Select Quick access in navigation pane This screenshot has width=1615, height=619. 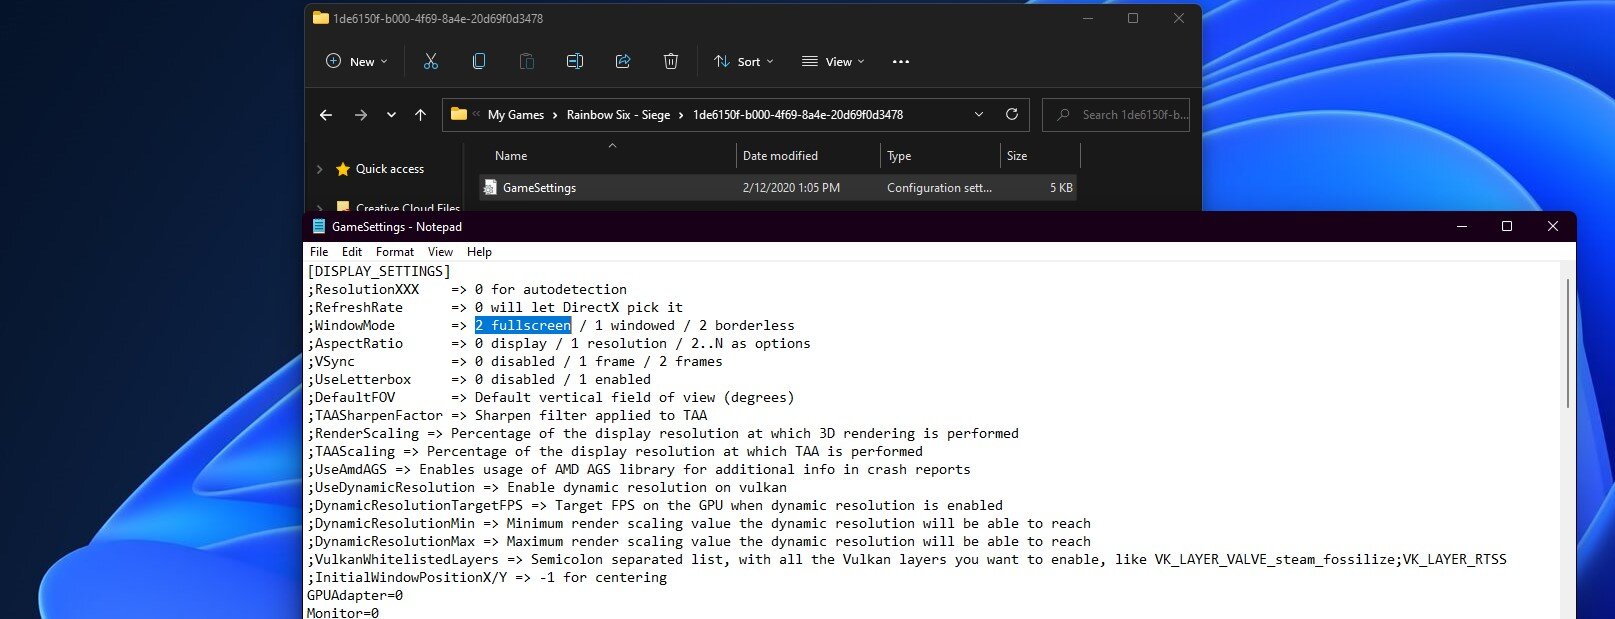(390, 169)
